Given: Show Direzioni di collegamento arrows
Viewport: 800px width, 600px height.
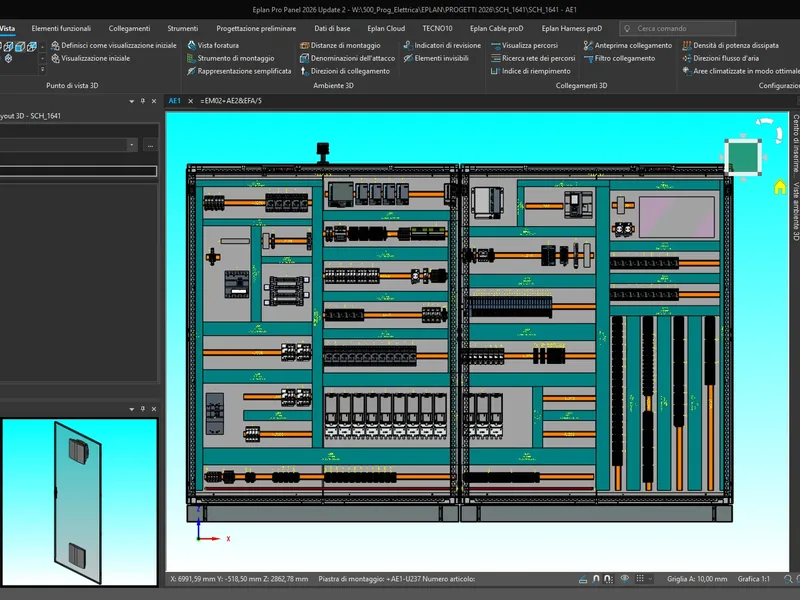Looking at the screenshot, I should [x=345, y=71].
